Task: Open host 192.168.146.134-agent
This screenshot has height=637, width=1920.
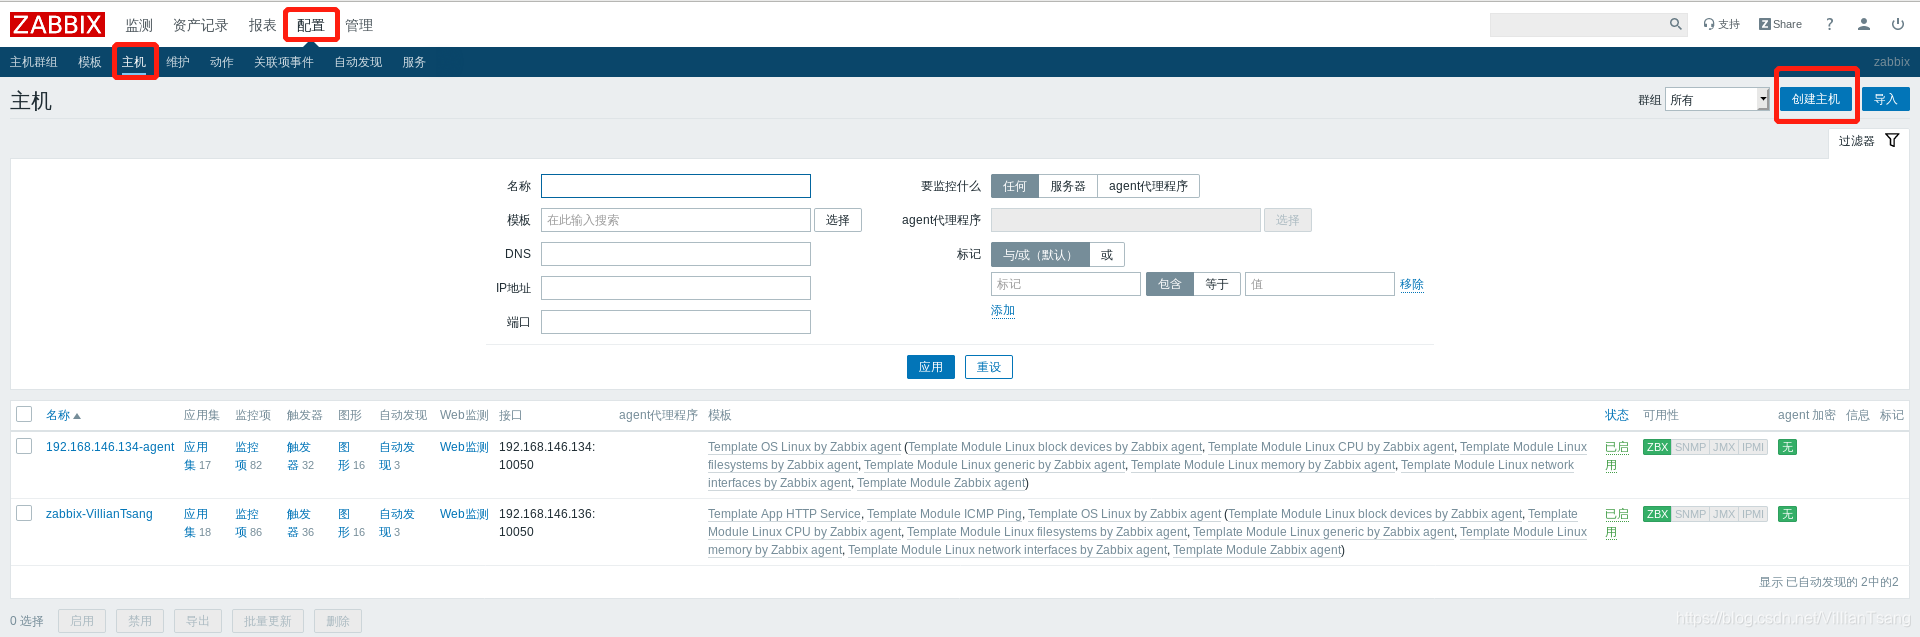Action: point(110,447)
